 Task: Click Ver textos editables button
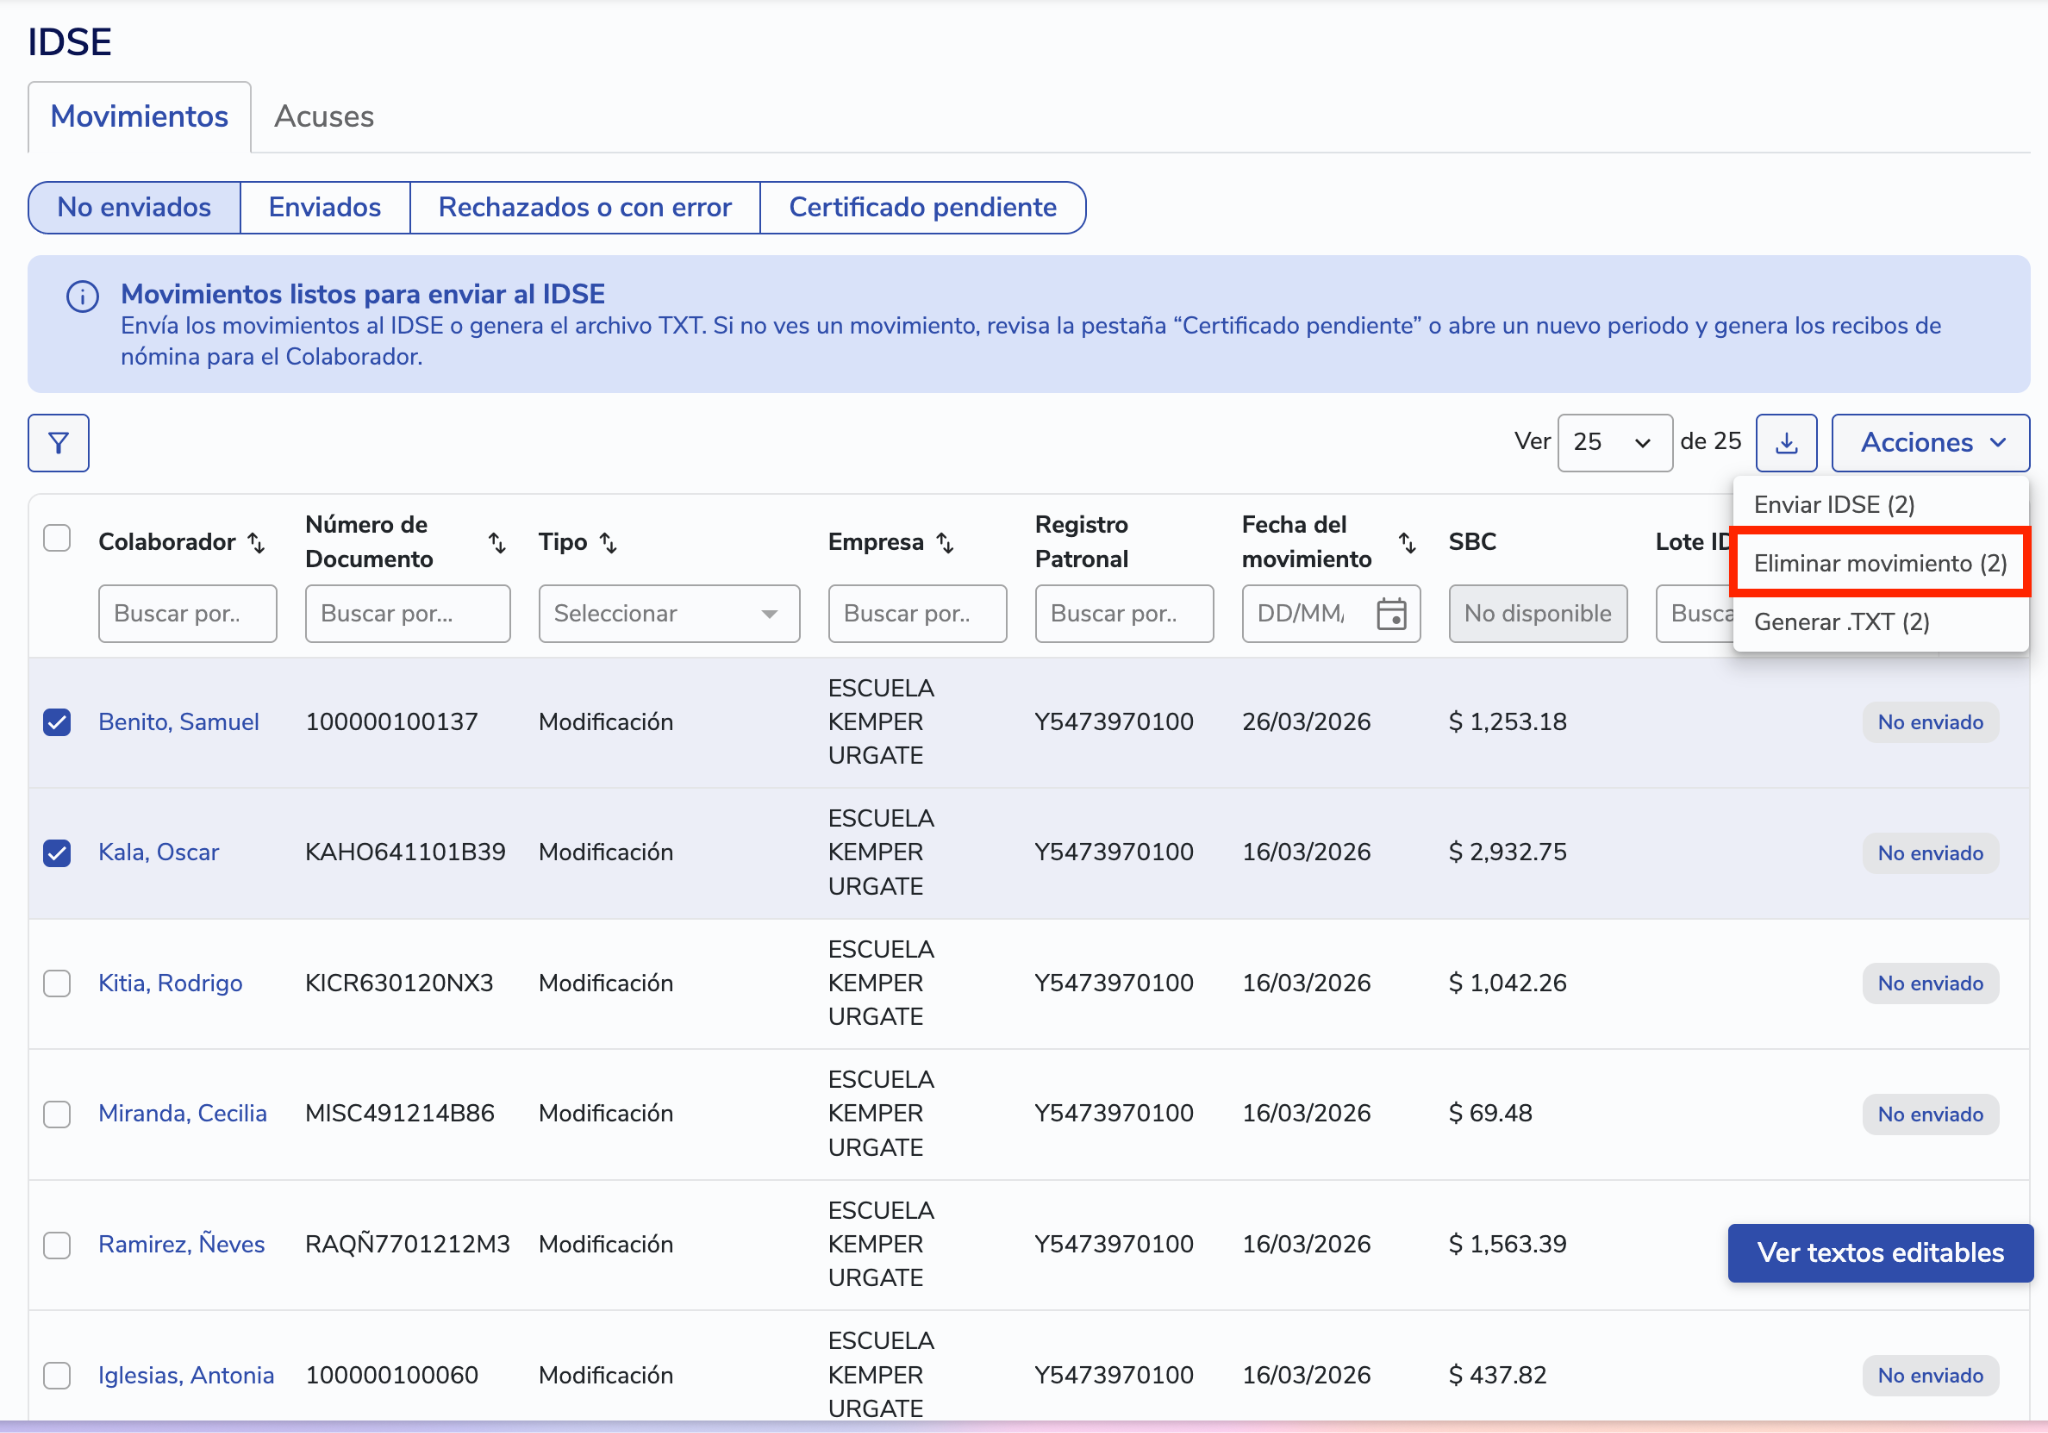pyautogui.click(x=1880, y=1253)
